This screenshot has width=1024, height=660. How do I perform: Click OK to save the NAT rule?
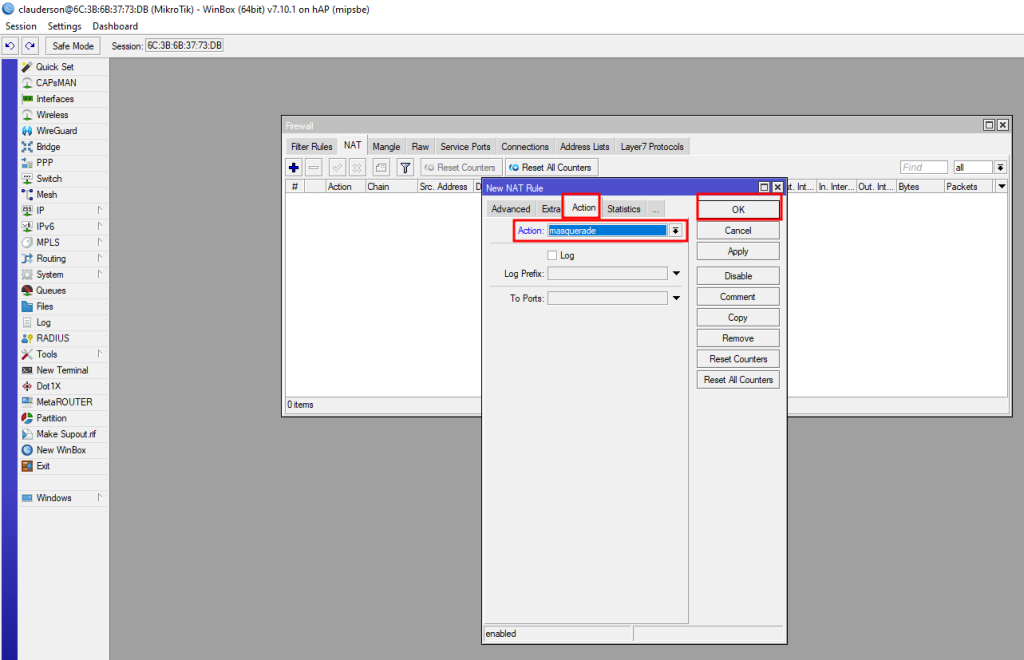pyautogui.click(x=738, y=209)
